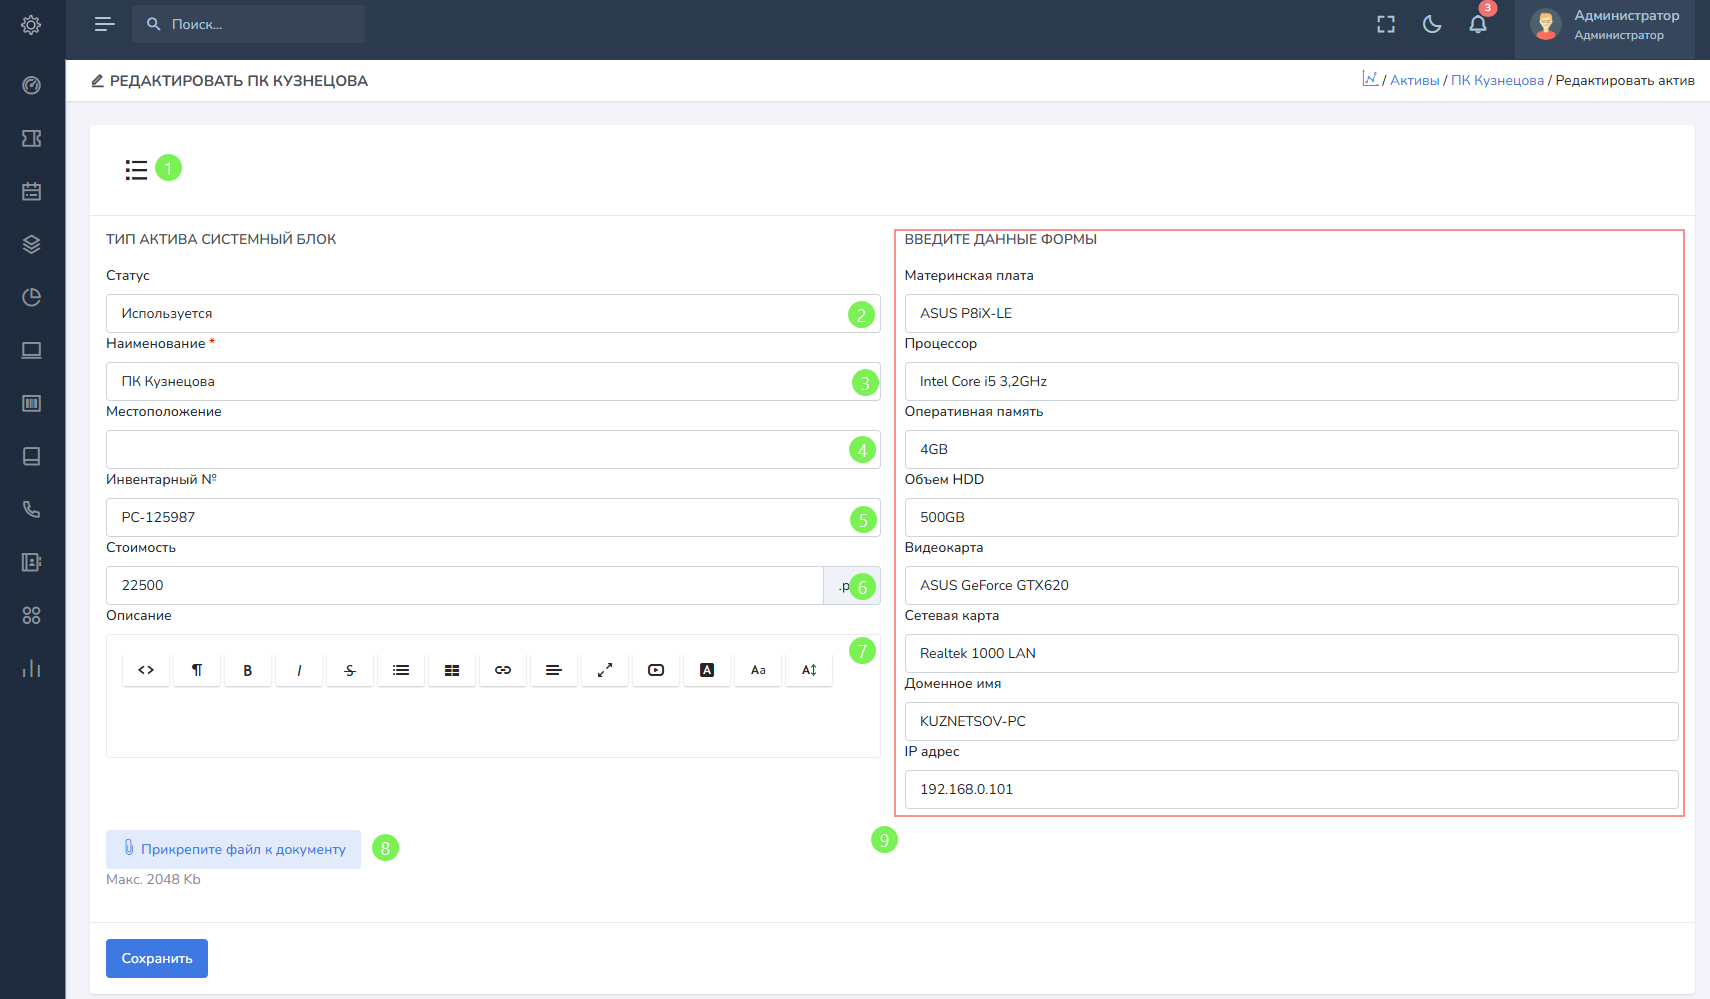The image size is (1710, 999).
Task: Toggle the sidebar with the hamburger menu
Action: (x=104, y=24)
